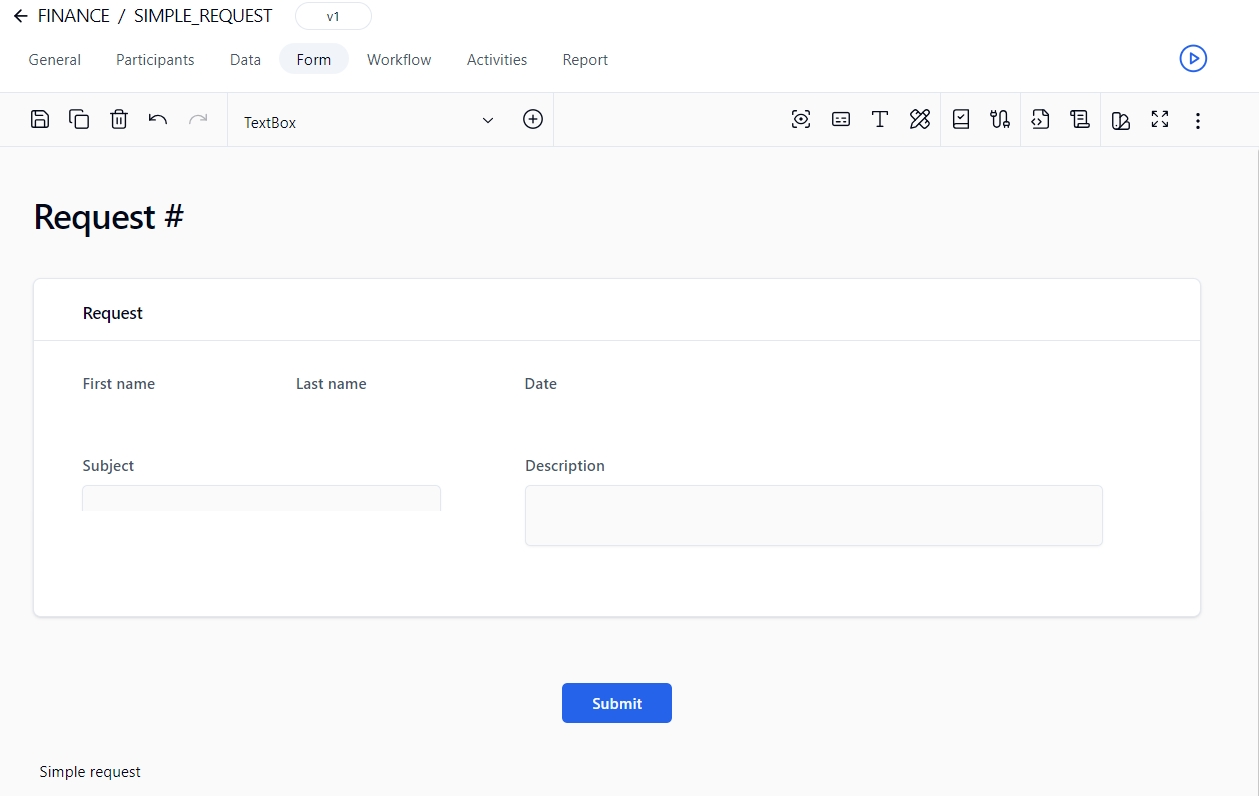Click the back arrow beside FINANCE
Image resolution: width=1260 pixels, height=796 pixels.
(20, 17)
